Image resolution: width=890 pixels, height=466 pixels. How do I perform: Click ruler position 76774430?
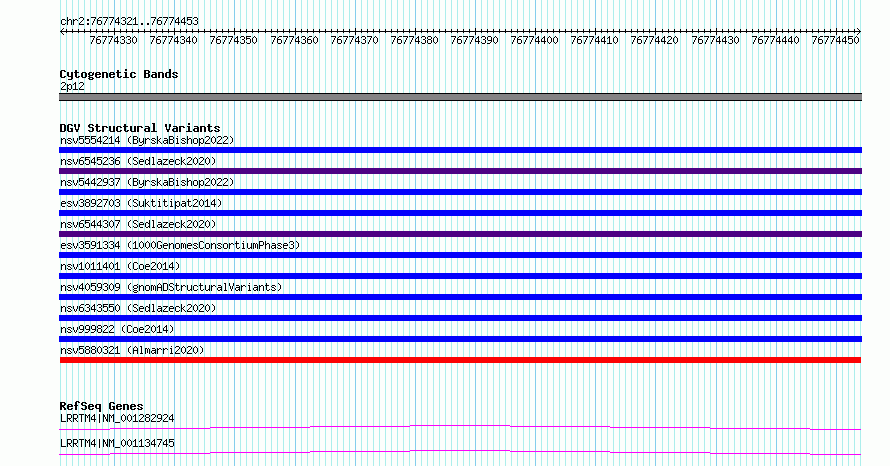715,40
